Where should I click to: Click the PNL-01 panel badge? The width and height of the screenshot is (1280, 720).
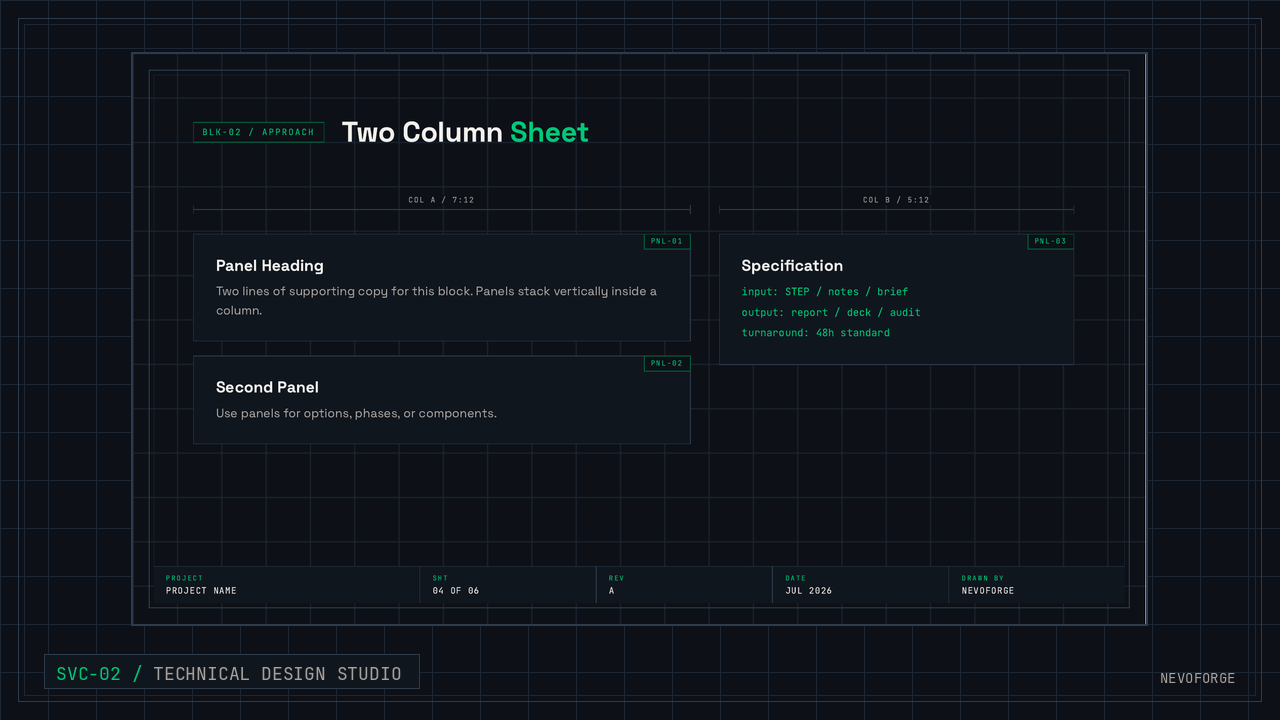(x=667, y=241)
